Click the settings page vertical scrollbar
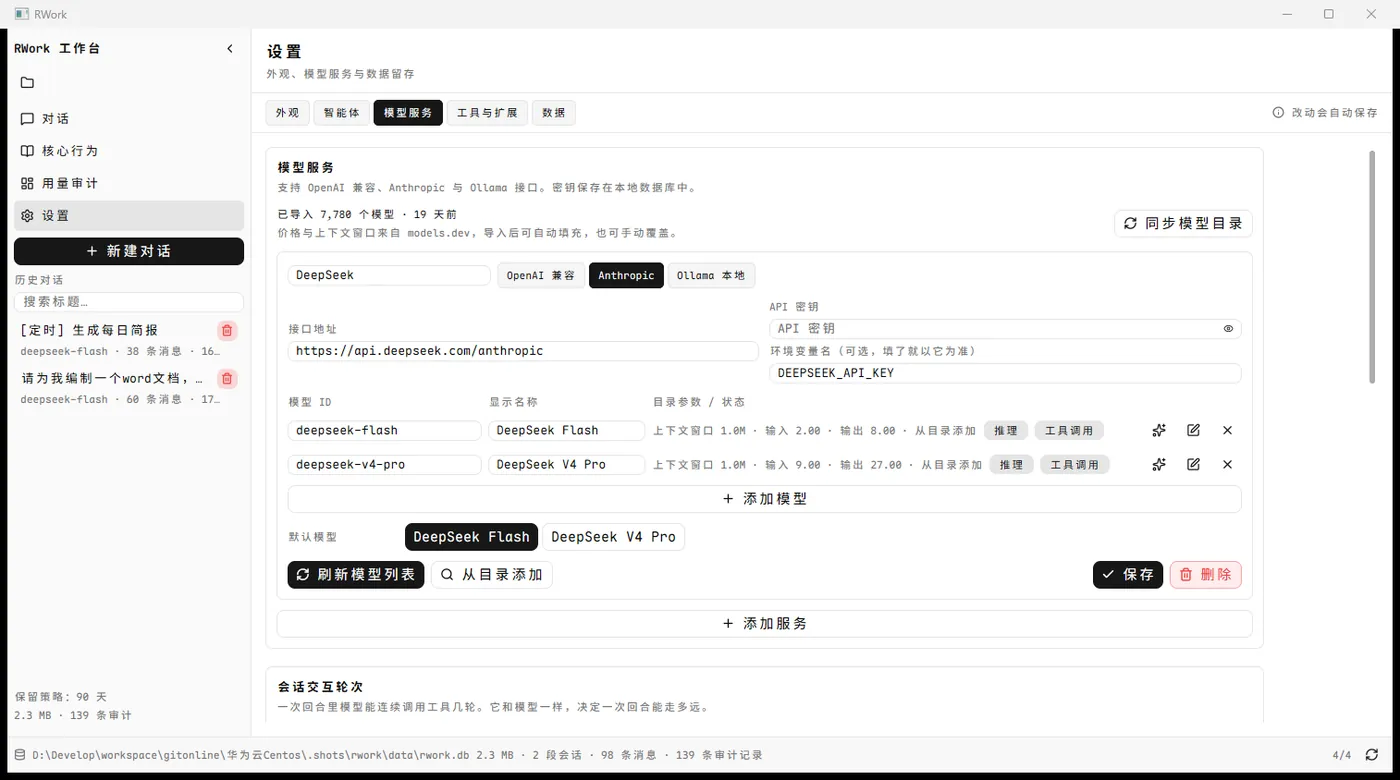This screenshot has width=1400, height=780. (x=1372, y=266)
